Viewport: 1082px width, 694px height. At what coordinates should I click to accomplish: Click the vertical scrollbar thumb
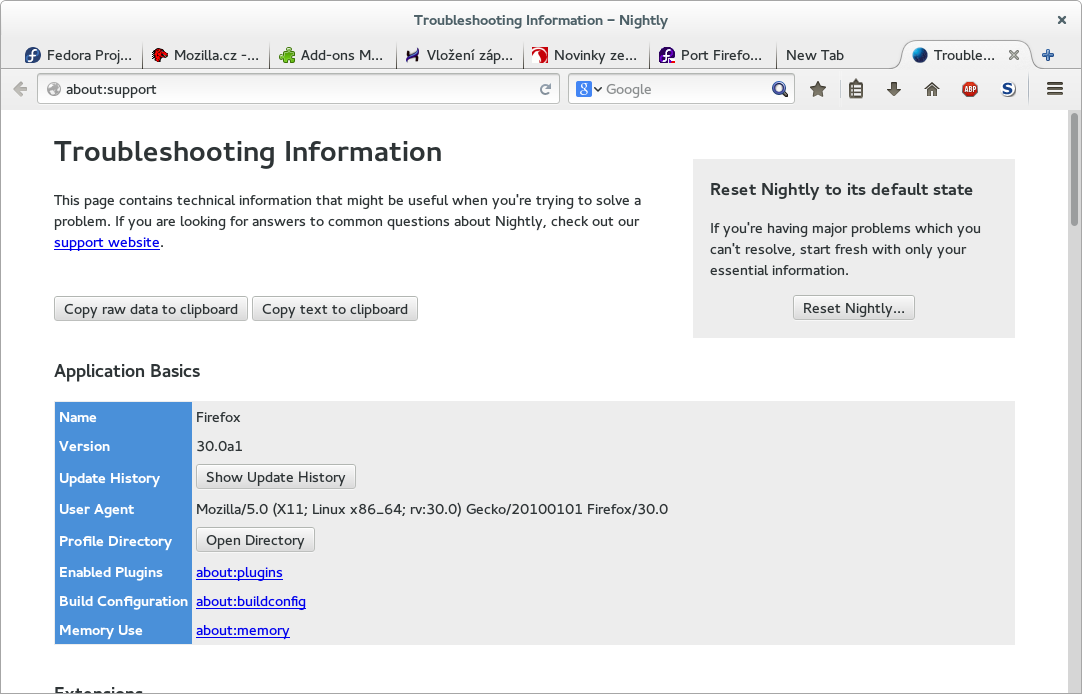[1074, 169]
